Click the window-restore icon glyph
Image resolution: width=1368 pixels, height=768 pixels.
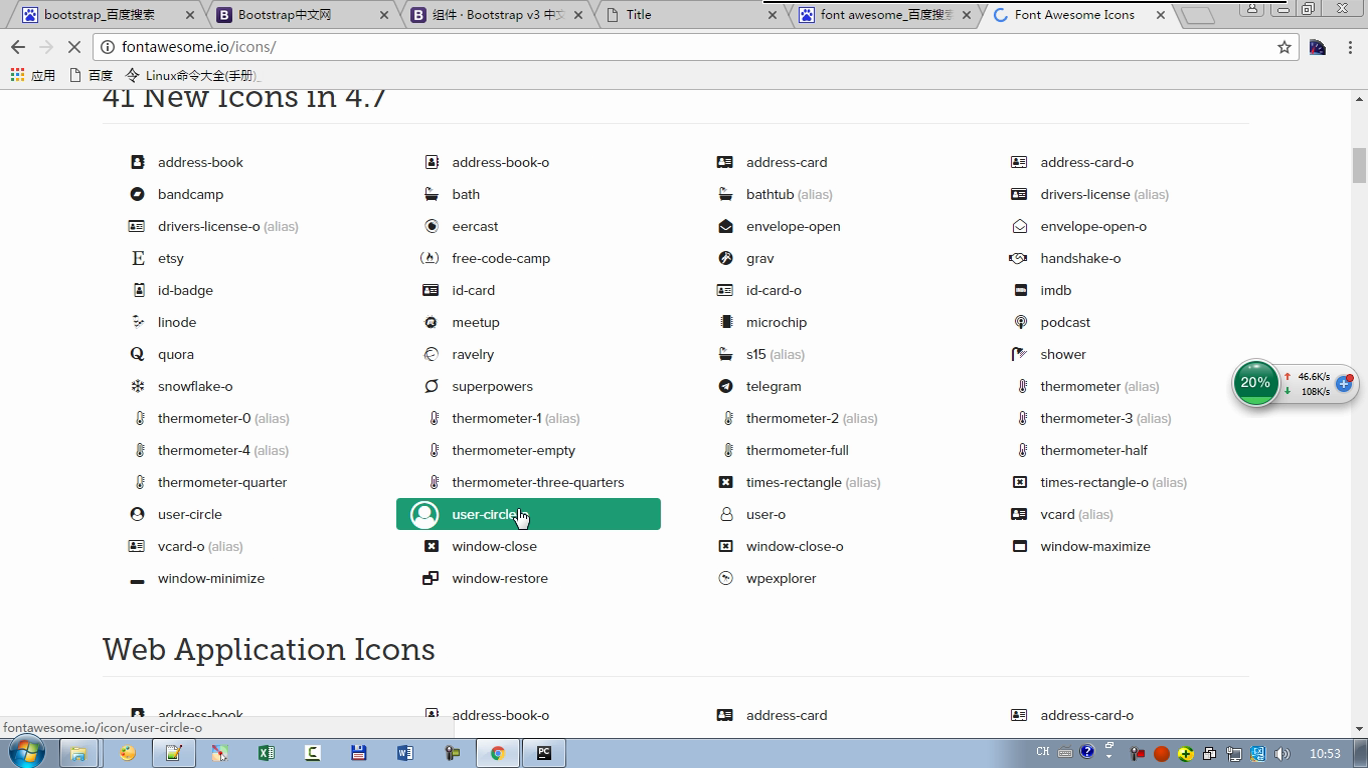pyautogui.click(x=431, y=579)
